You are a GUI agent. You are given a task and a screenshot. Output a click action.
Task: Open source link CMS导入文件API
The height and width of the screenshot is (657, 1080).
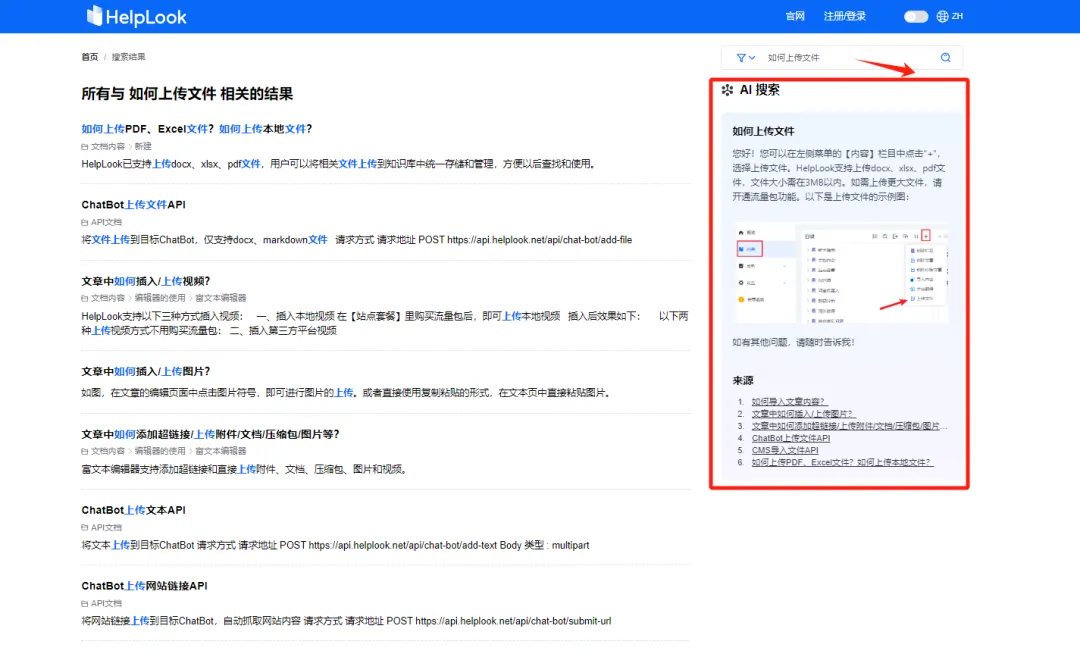pyautogui.click(x=785, y=450)
